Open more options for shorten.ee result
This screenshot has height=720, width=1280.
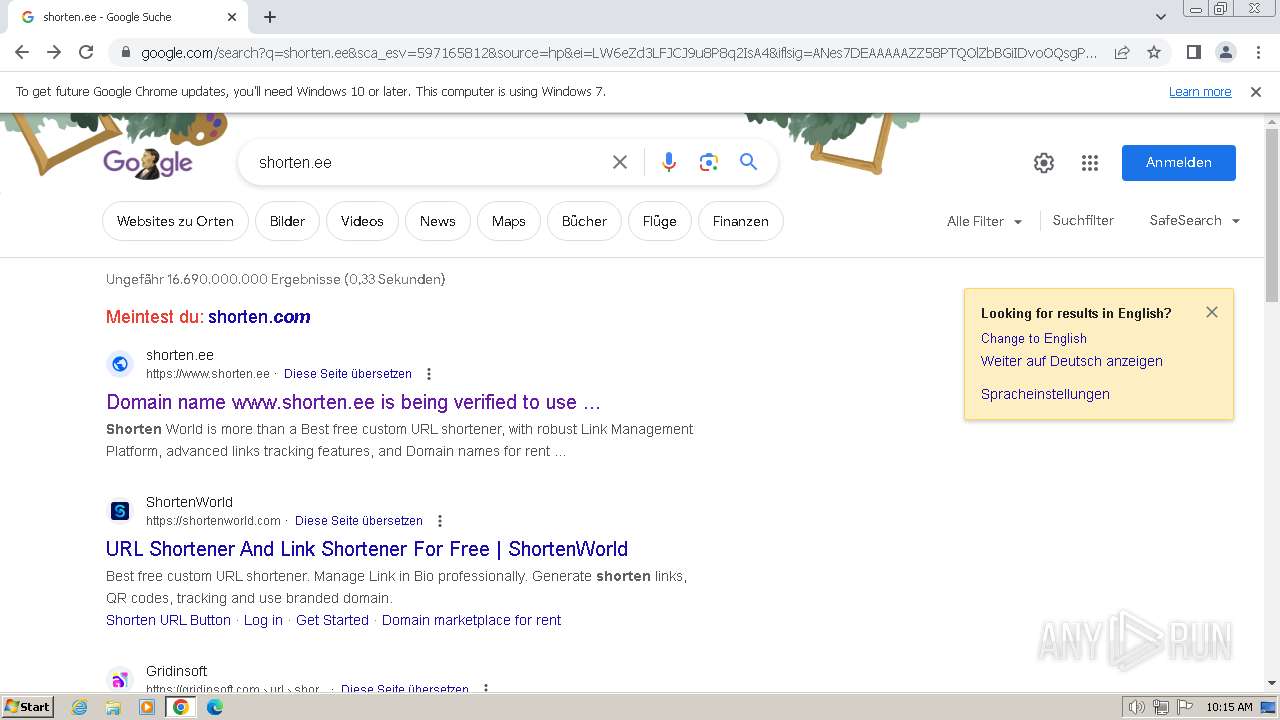coord(429,374)
